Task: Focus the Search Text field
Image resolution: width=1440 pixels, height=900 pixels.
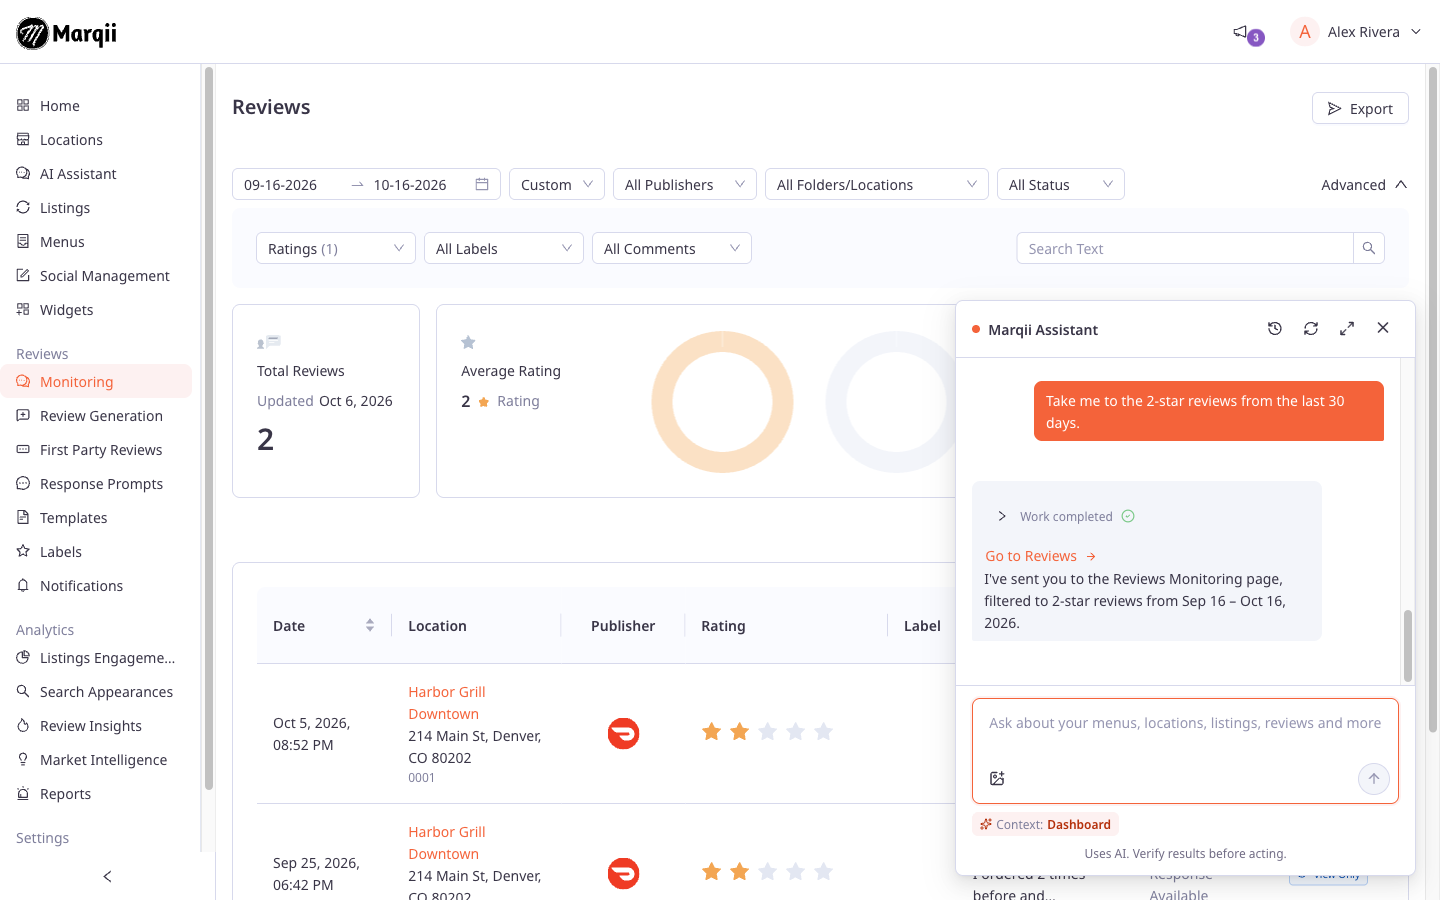Action: click(x=1185, y=248)
